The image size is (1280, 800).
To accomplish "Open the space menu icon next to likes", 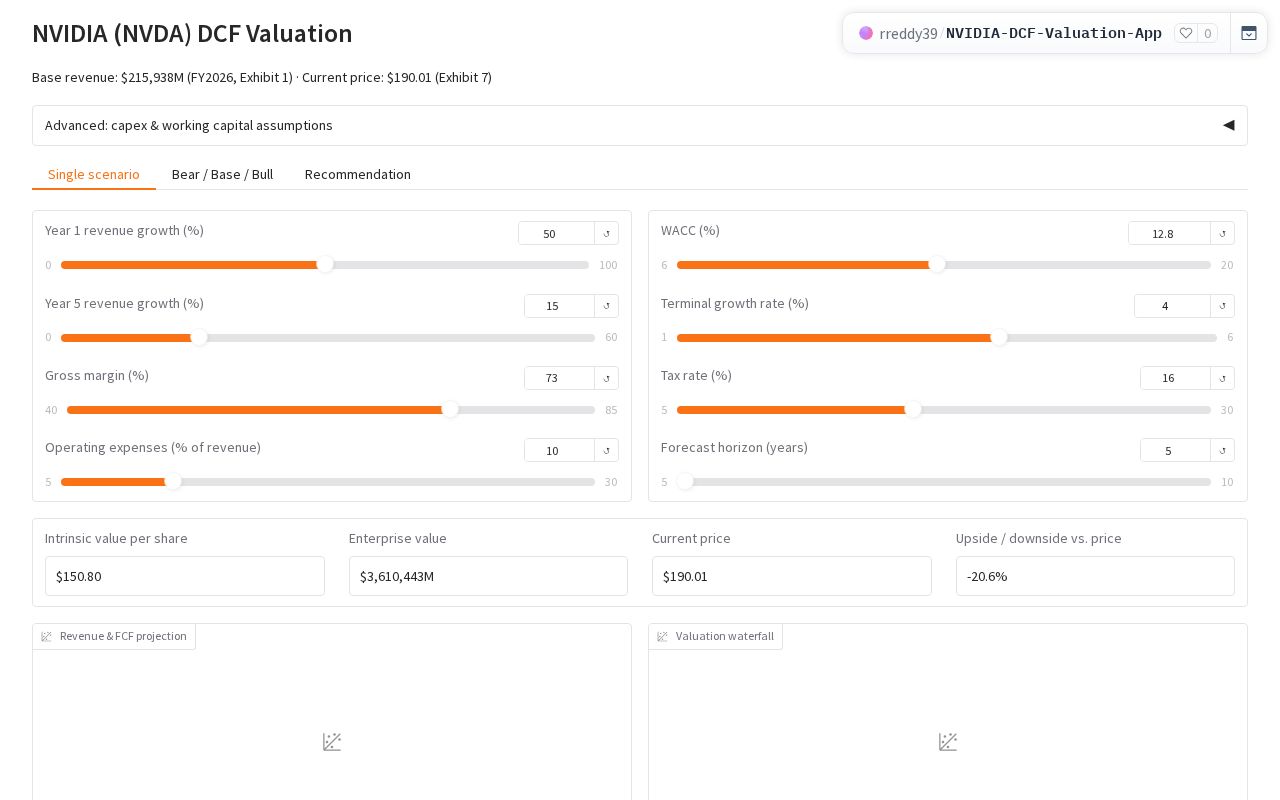I will click(1249, 33).
